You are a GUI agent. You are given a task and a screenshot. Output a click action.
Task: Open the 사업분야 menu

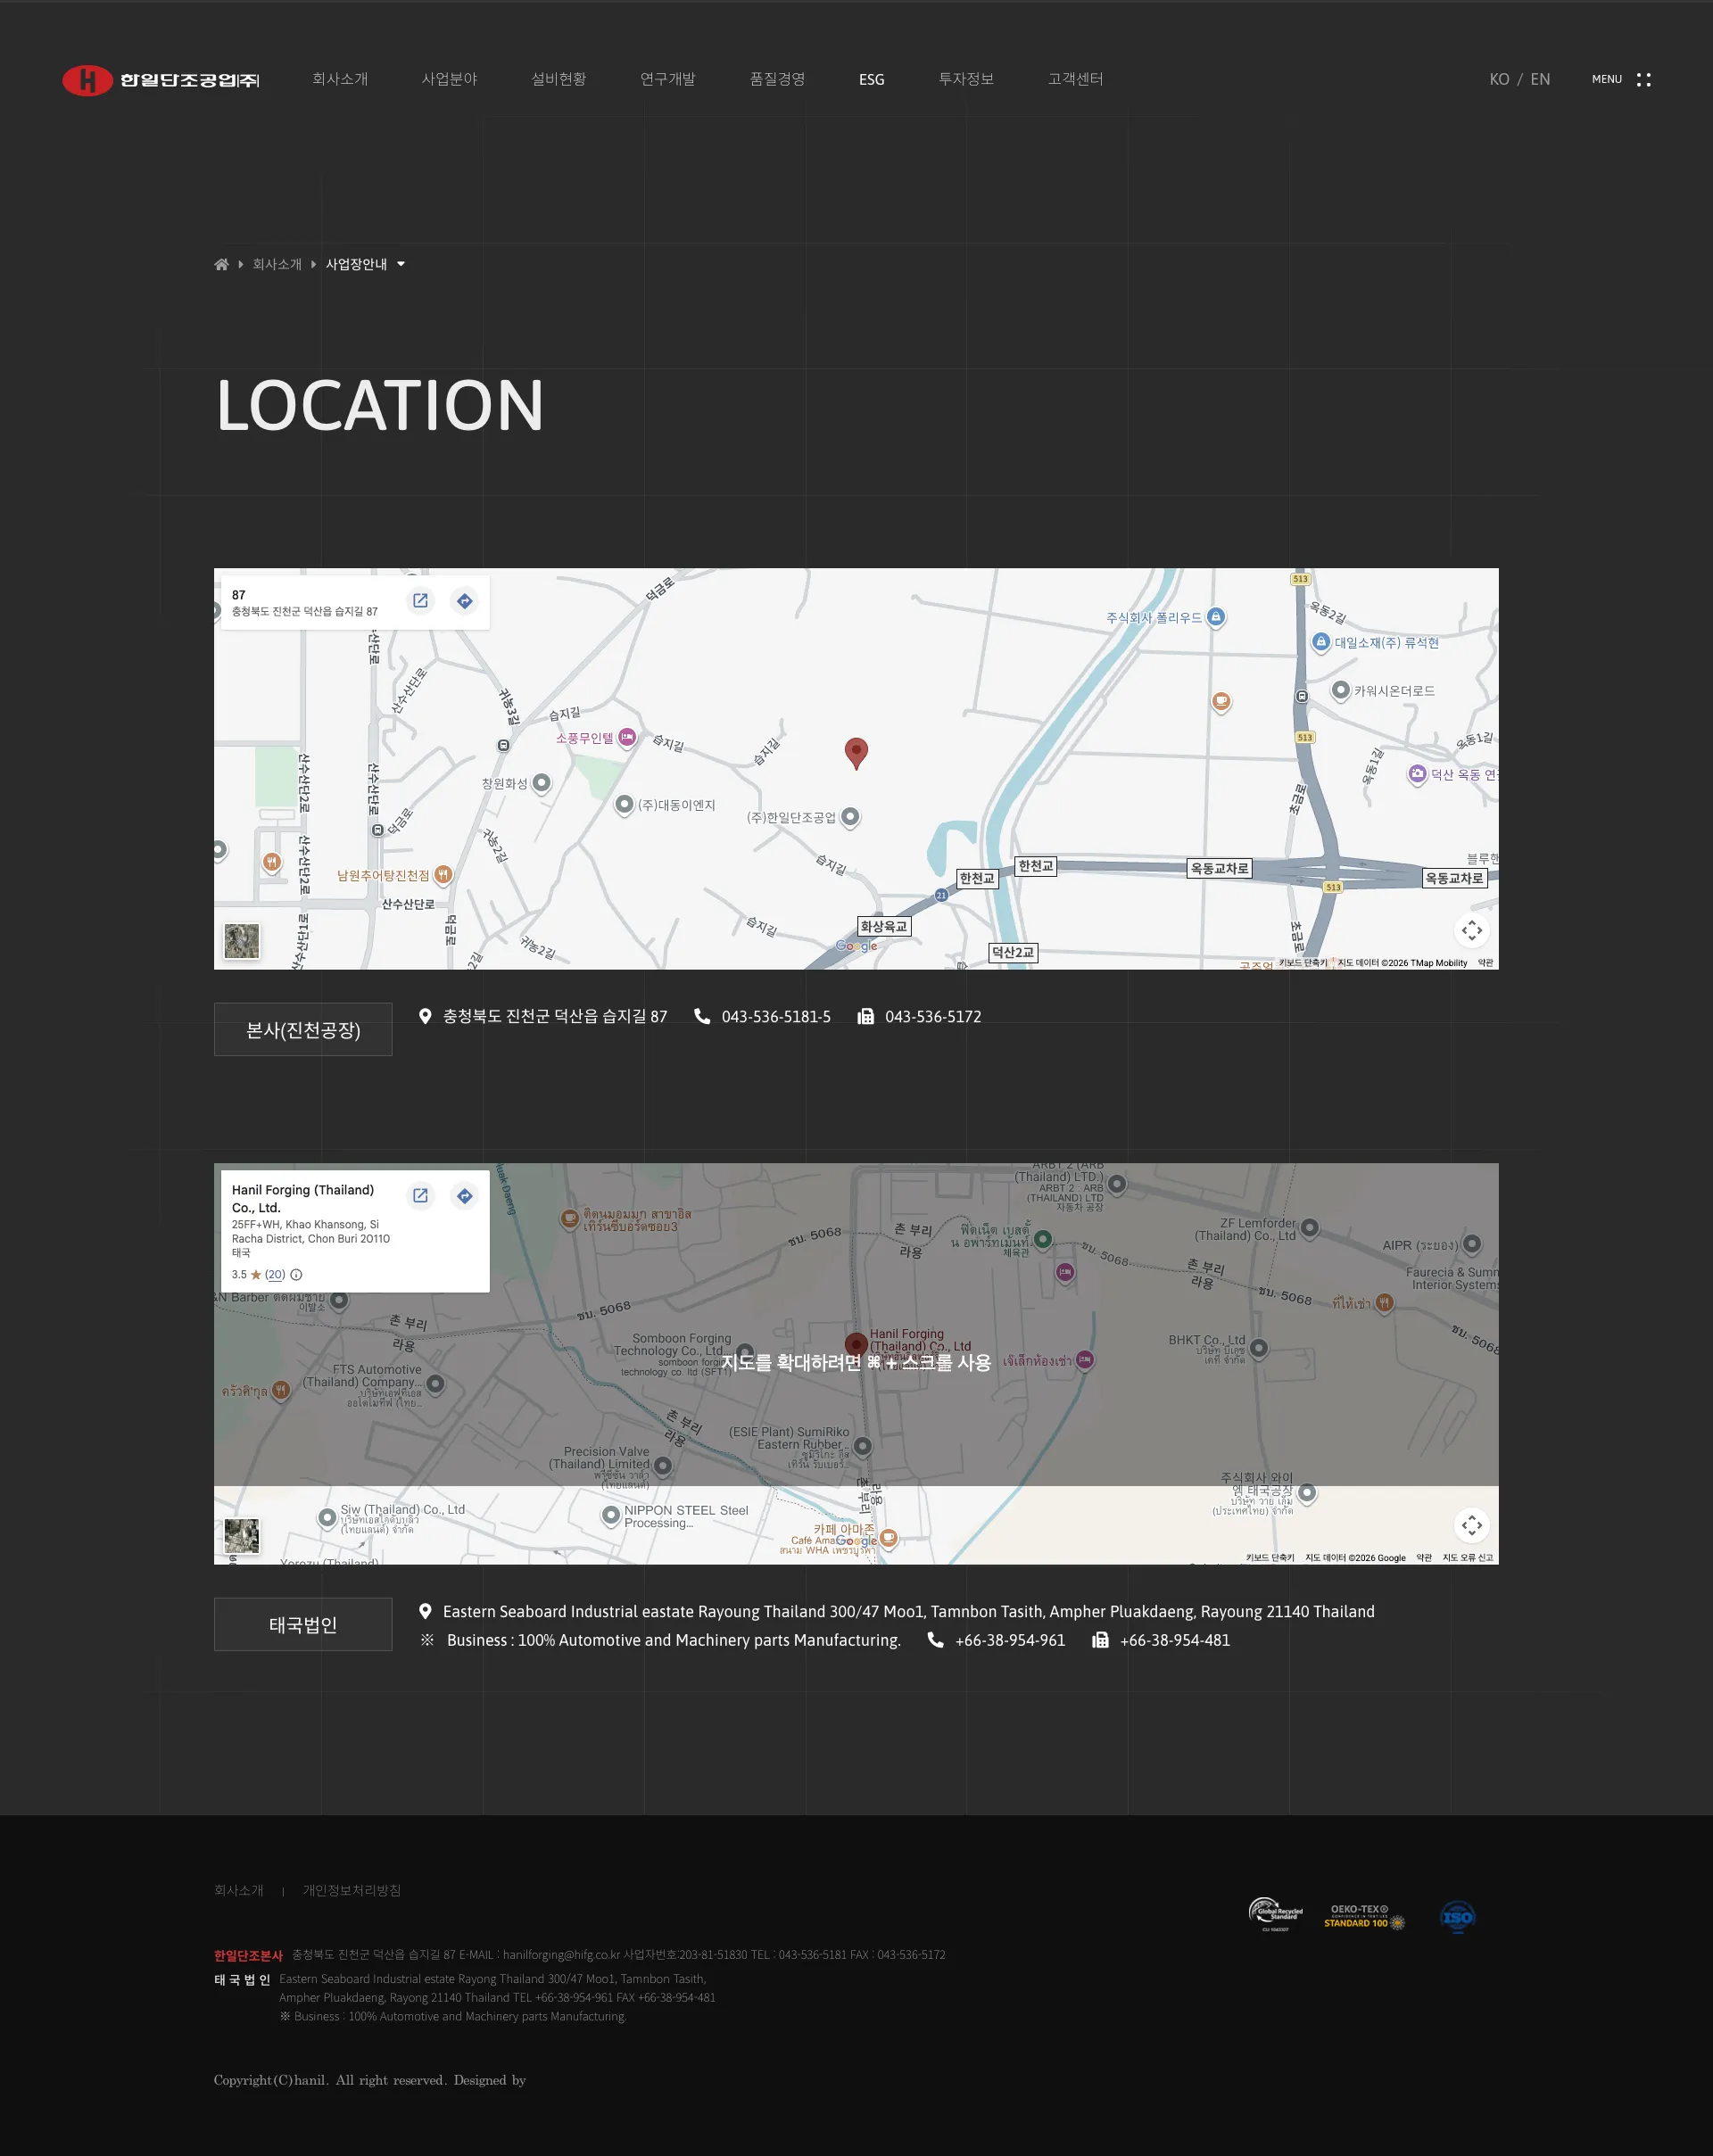[449, 79]
